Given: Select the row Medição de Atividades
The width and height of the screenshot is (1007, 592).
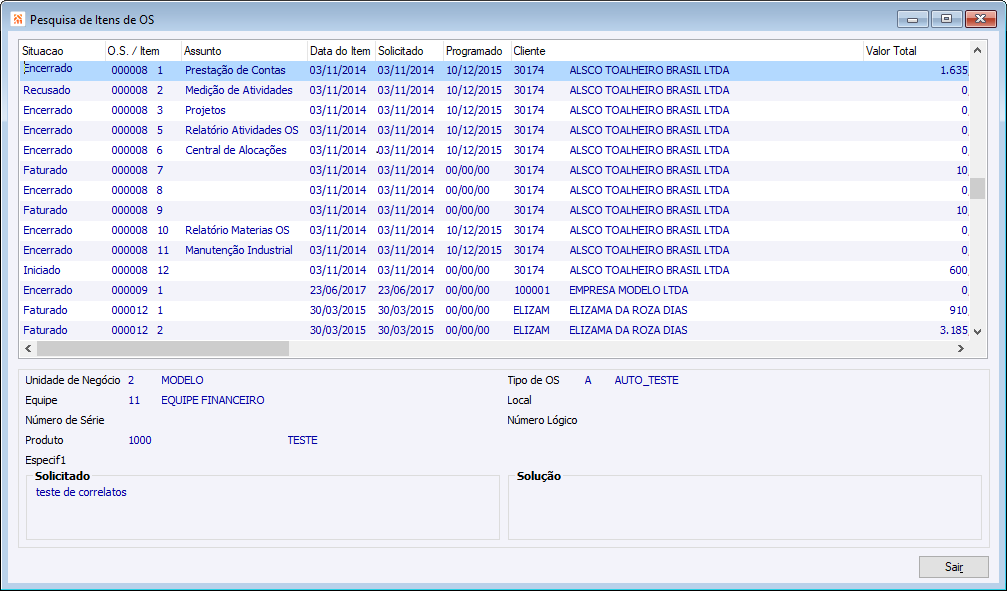Looking at the screenshot, I should coord(495,91).
